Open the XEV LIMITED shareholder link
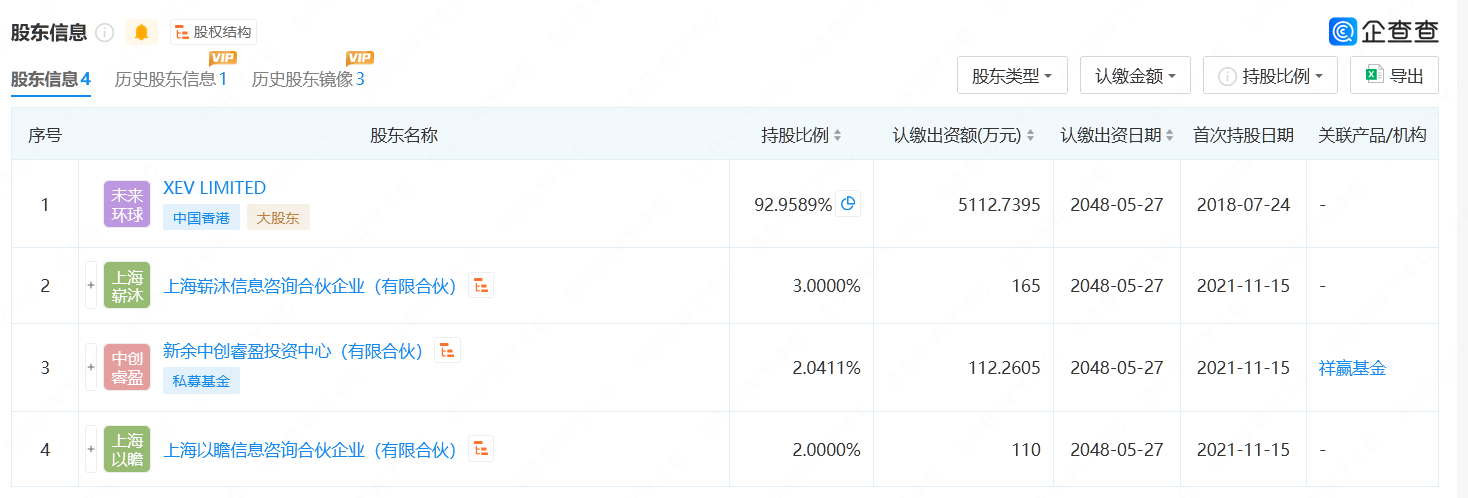 pyautogui.click(x=214, y=188)
